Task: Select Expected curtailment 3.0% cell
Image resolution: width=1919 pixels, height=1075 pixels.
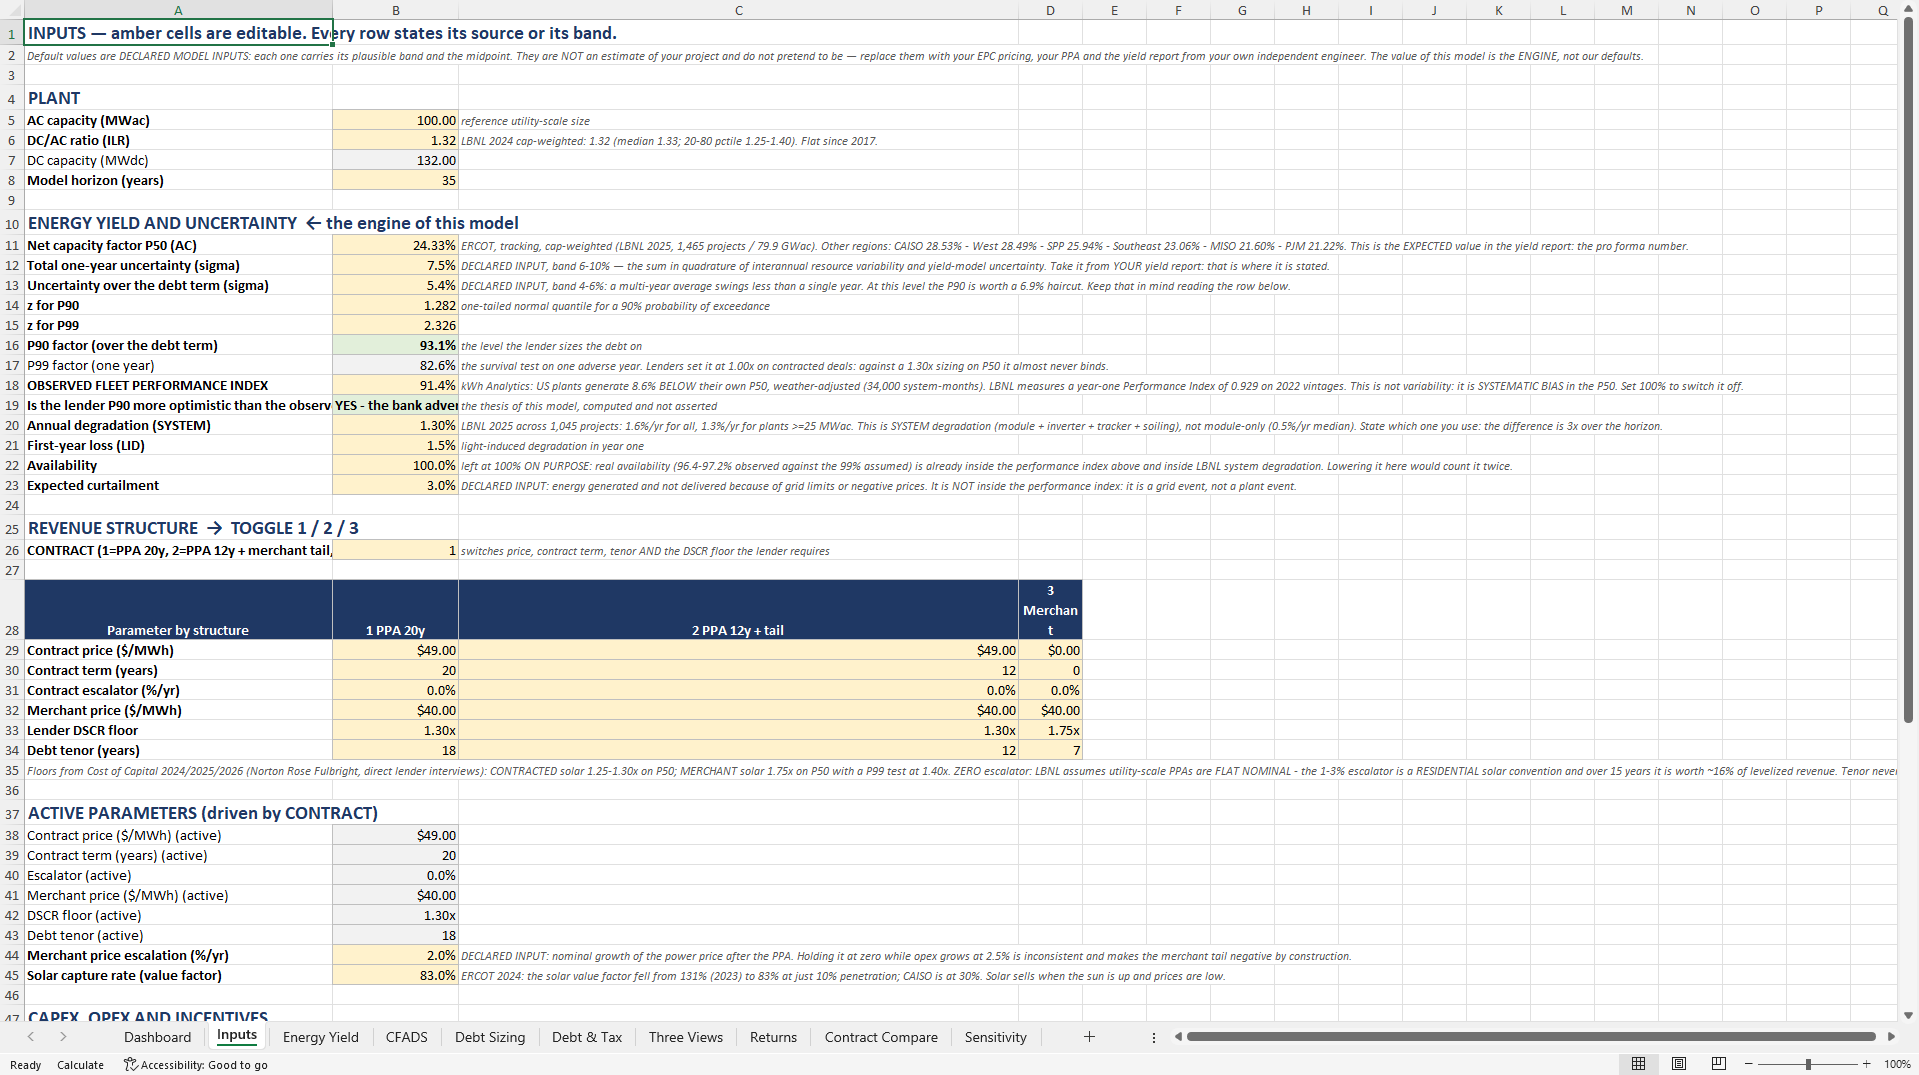Action: (x=396, y=485)
